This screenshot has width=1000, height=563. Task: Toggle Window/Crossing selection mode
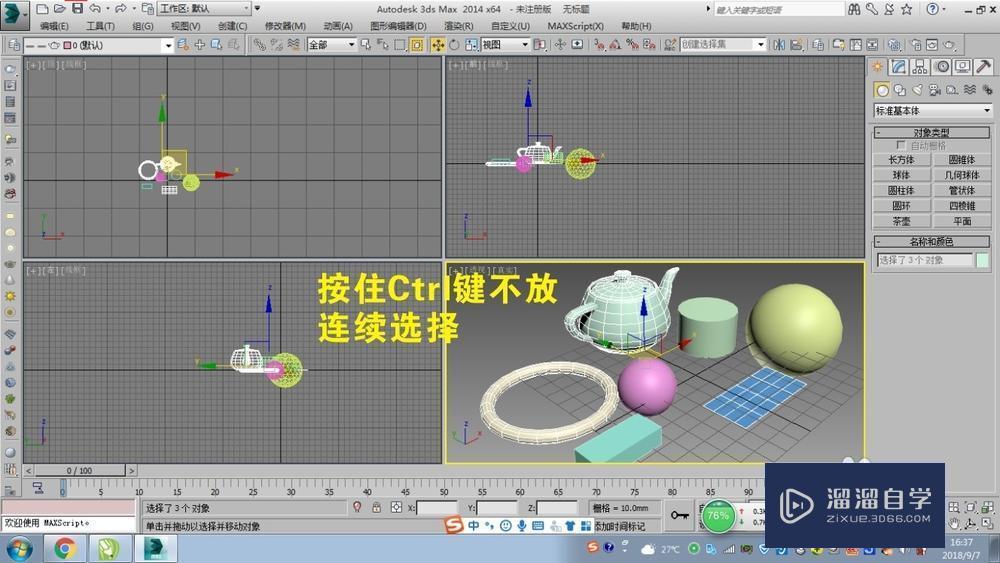pos(416,45)
